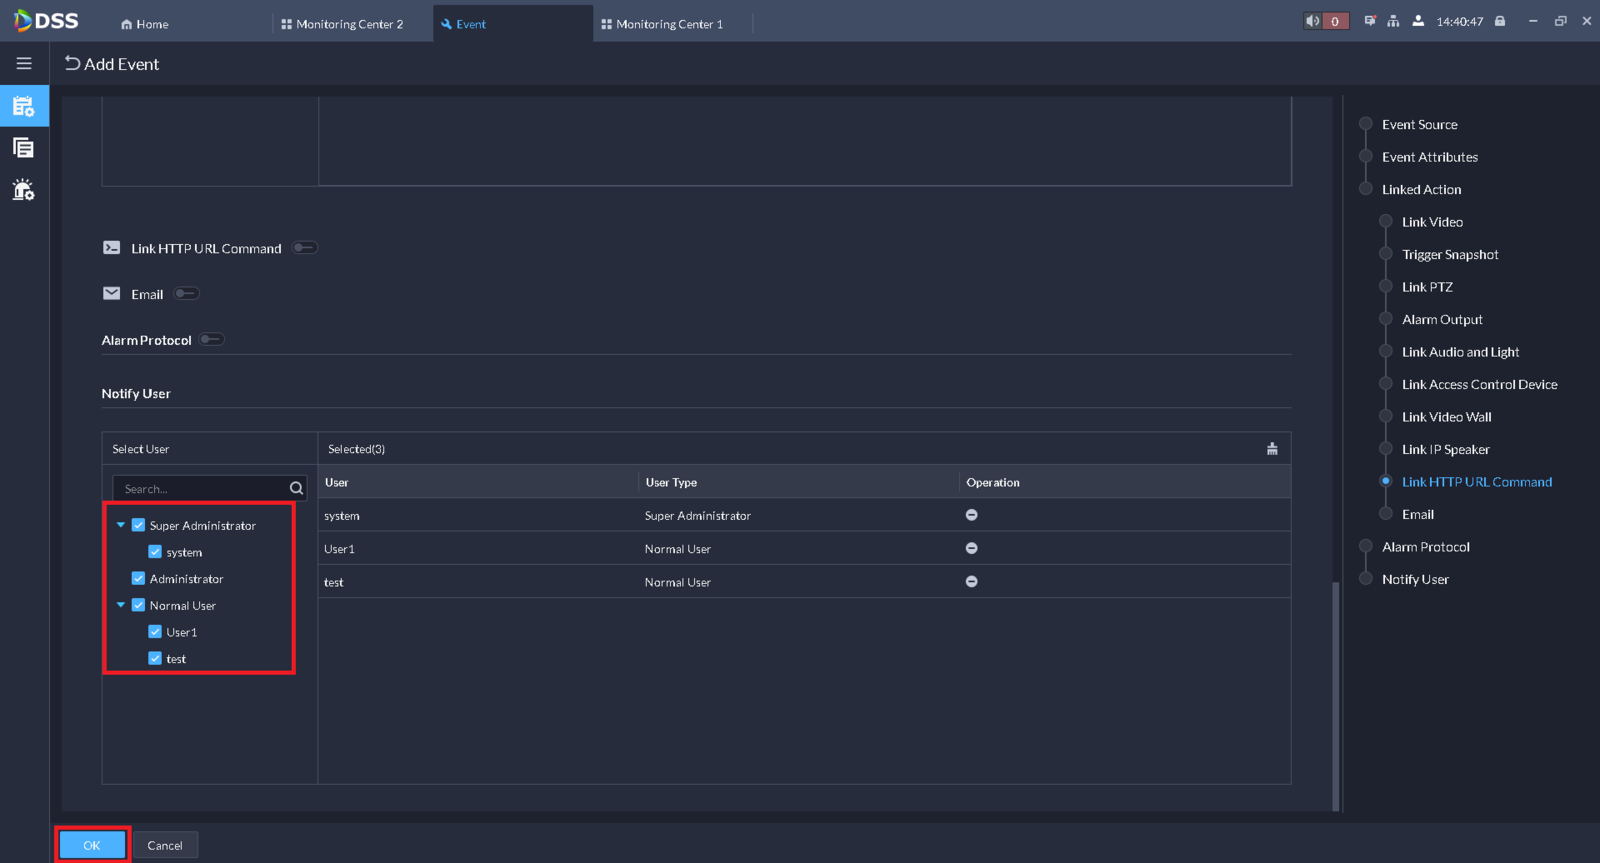Collapse the Super Administrator tree node

pos(121,525)
